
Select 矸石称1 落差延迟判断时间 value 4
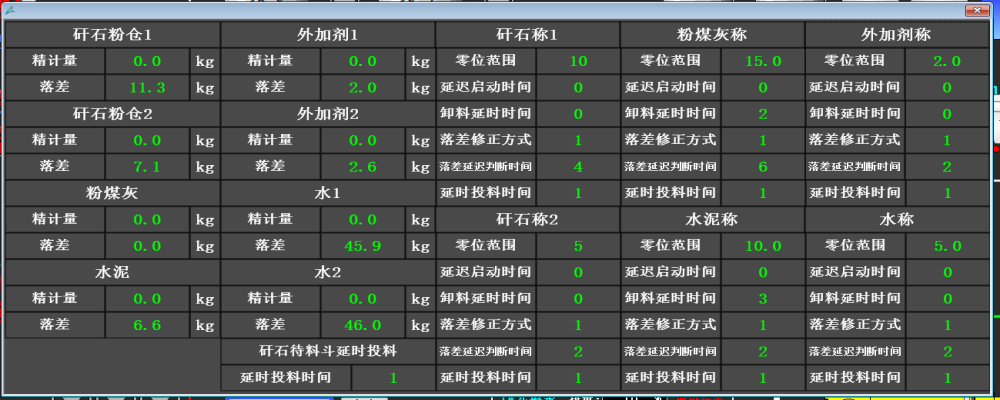click(578, 165)
